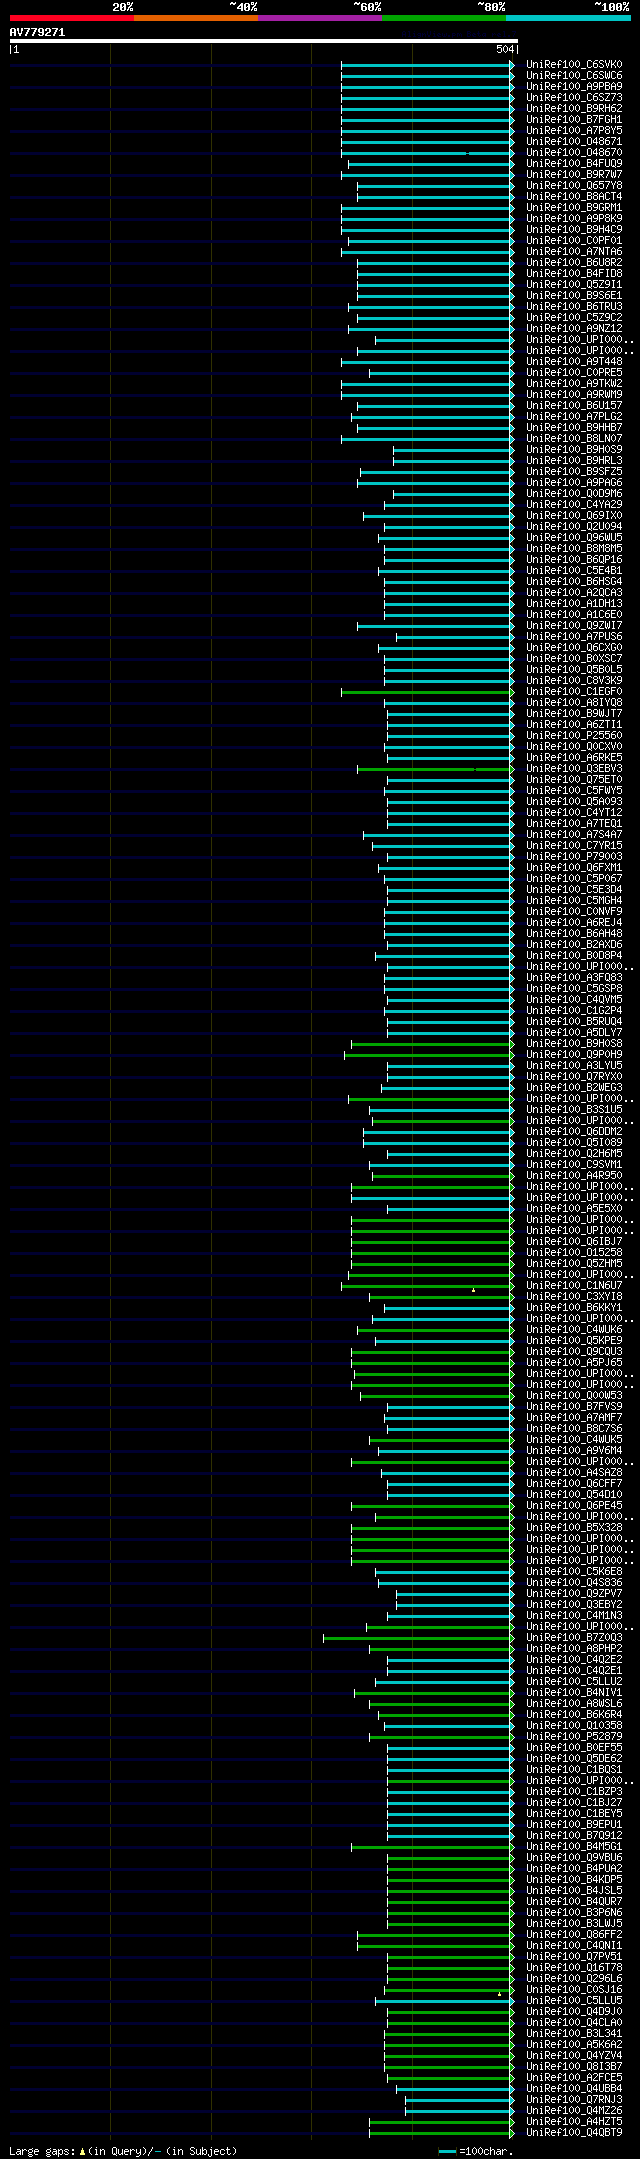The width and height of the screenshot is (640, 2159).
Task: Select the UniRef100_Q5Z9I1 entry
Action: (574, 284)
